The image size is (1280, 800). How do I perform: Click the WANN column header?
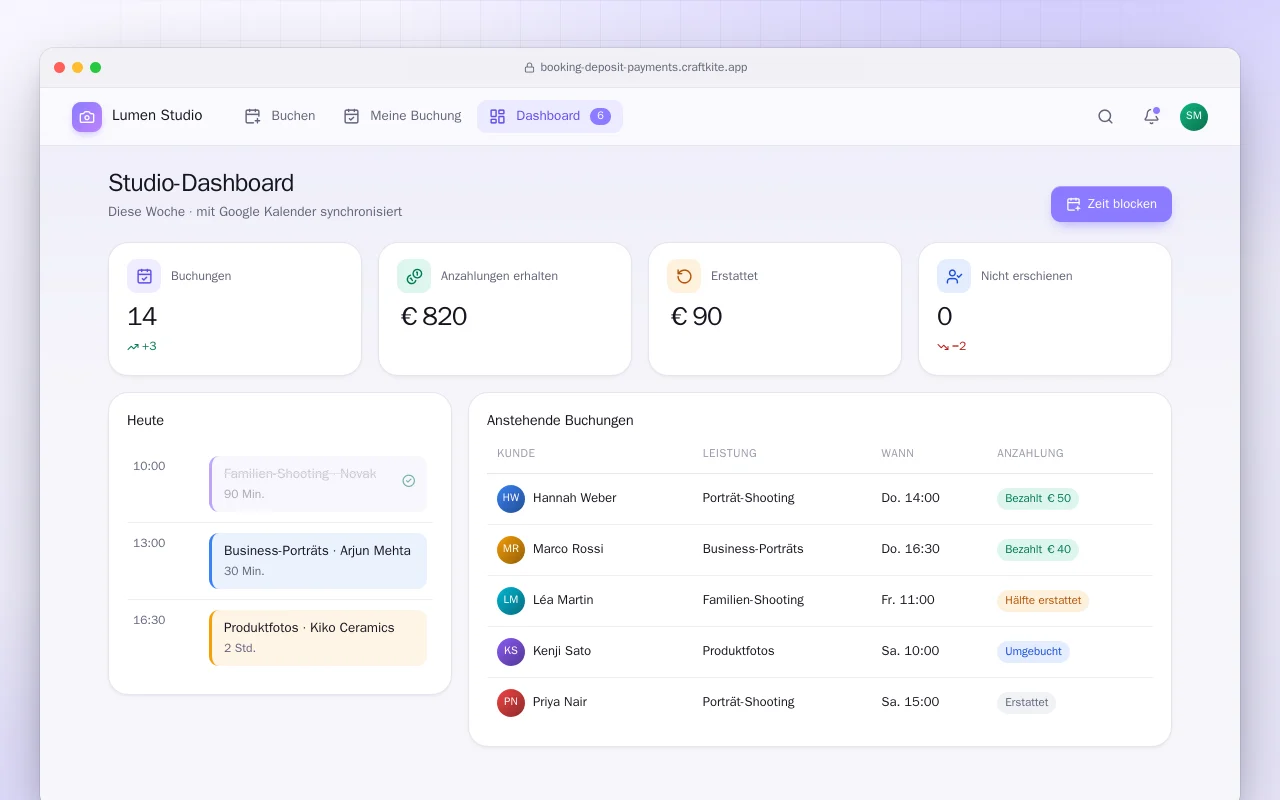click(x=898, y=454)
